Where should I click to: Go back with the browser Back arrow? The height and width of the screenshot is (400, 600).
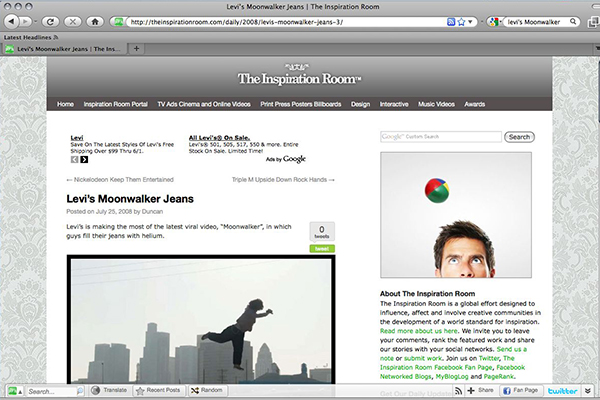11,22
